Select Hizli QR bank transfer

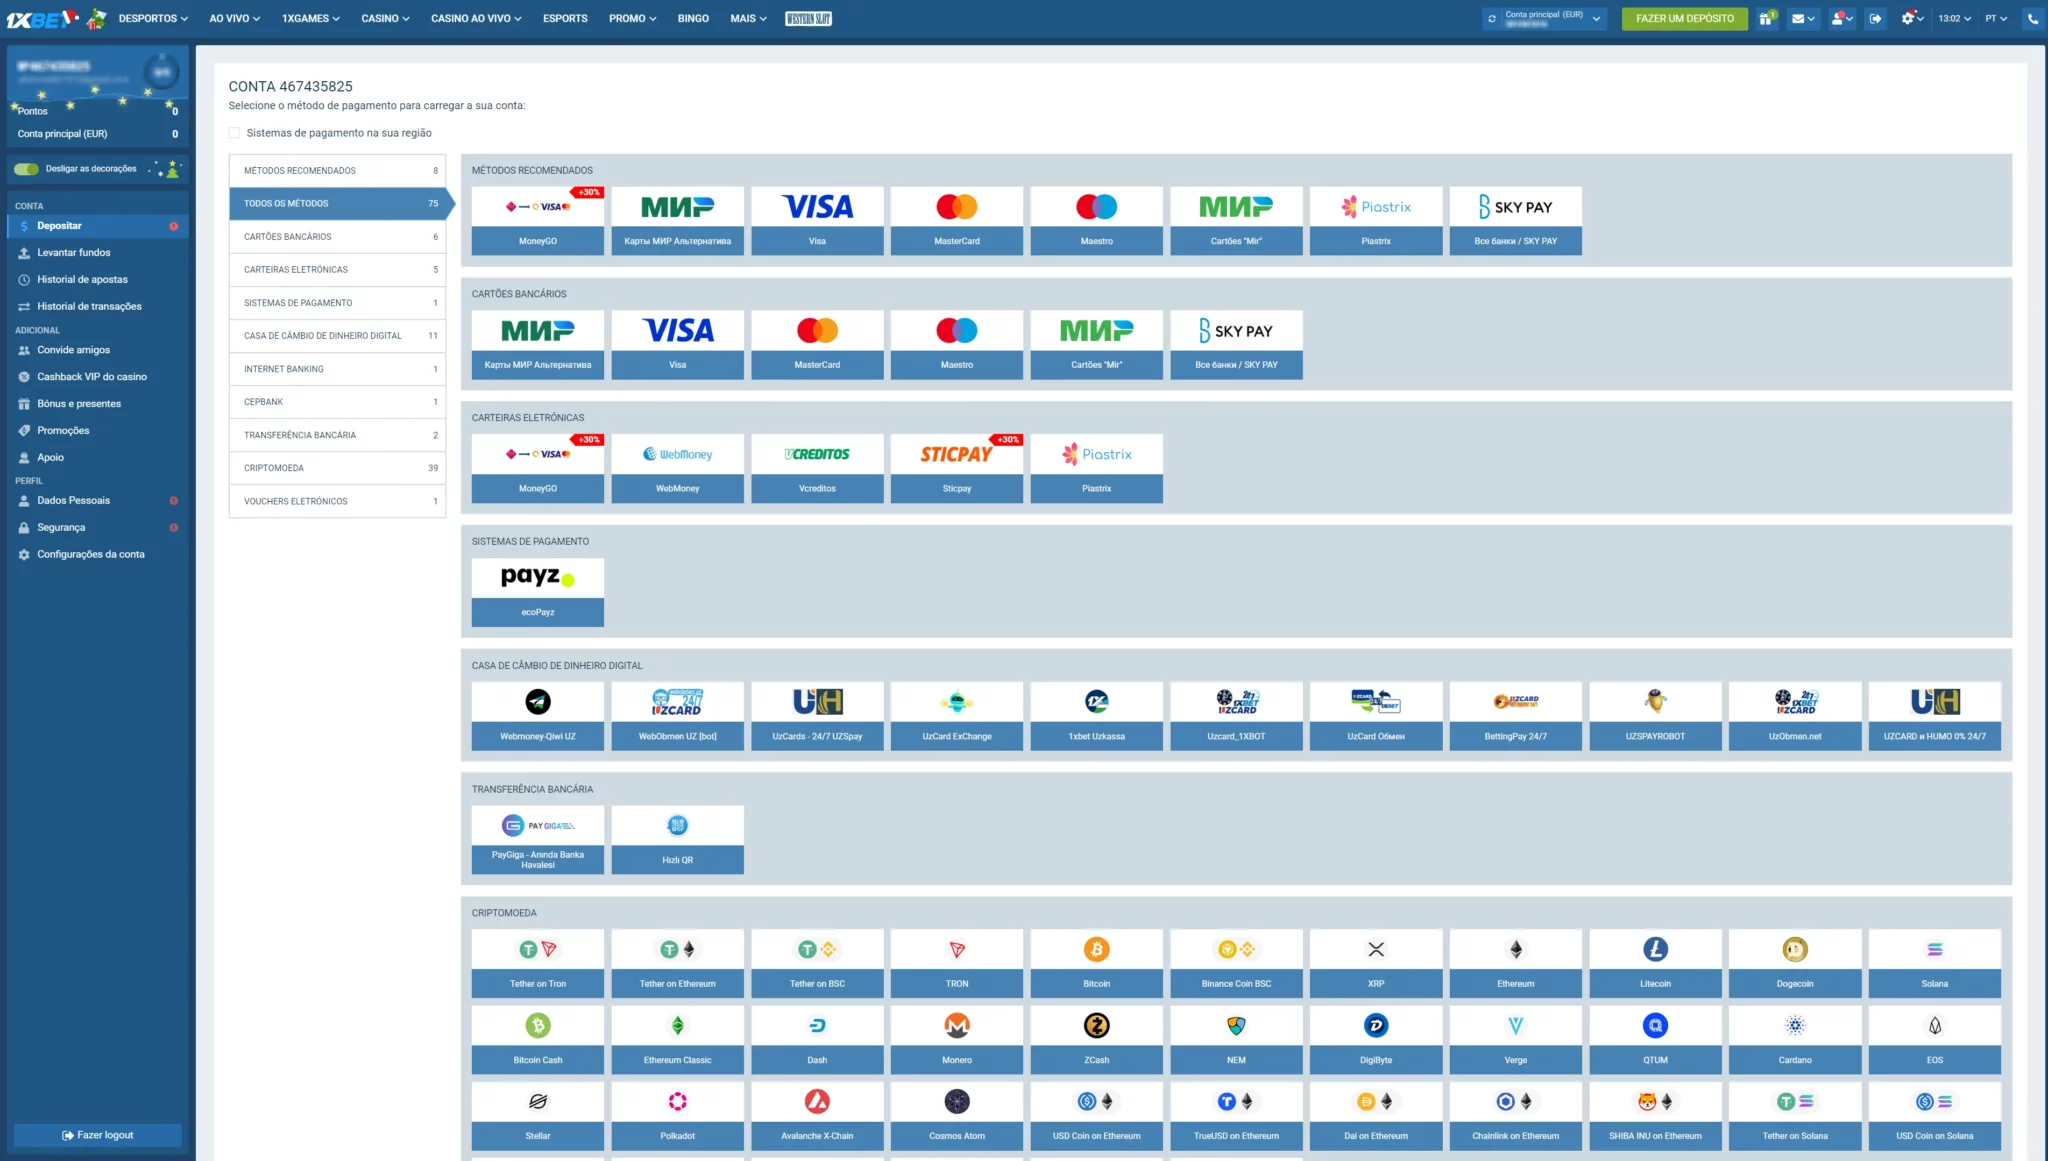click(677, 840)
